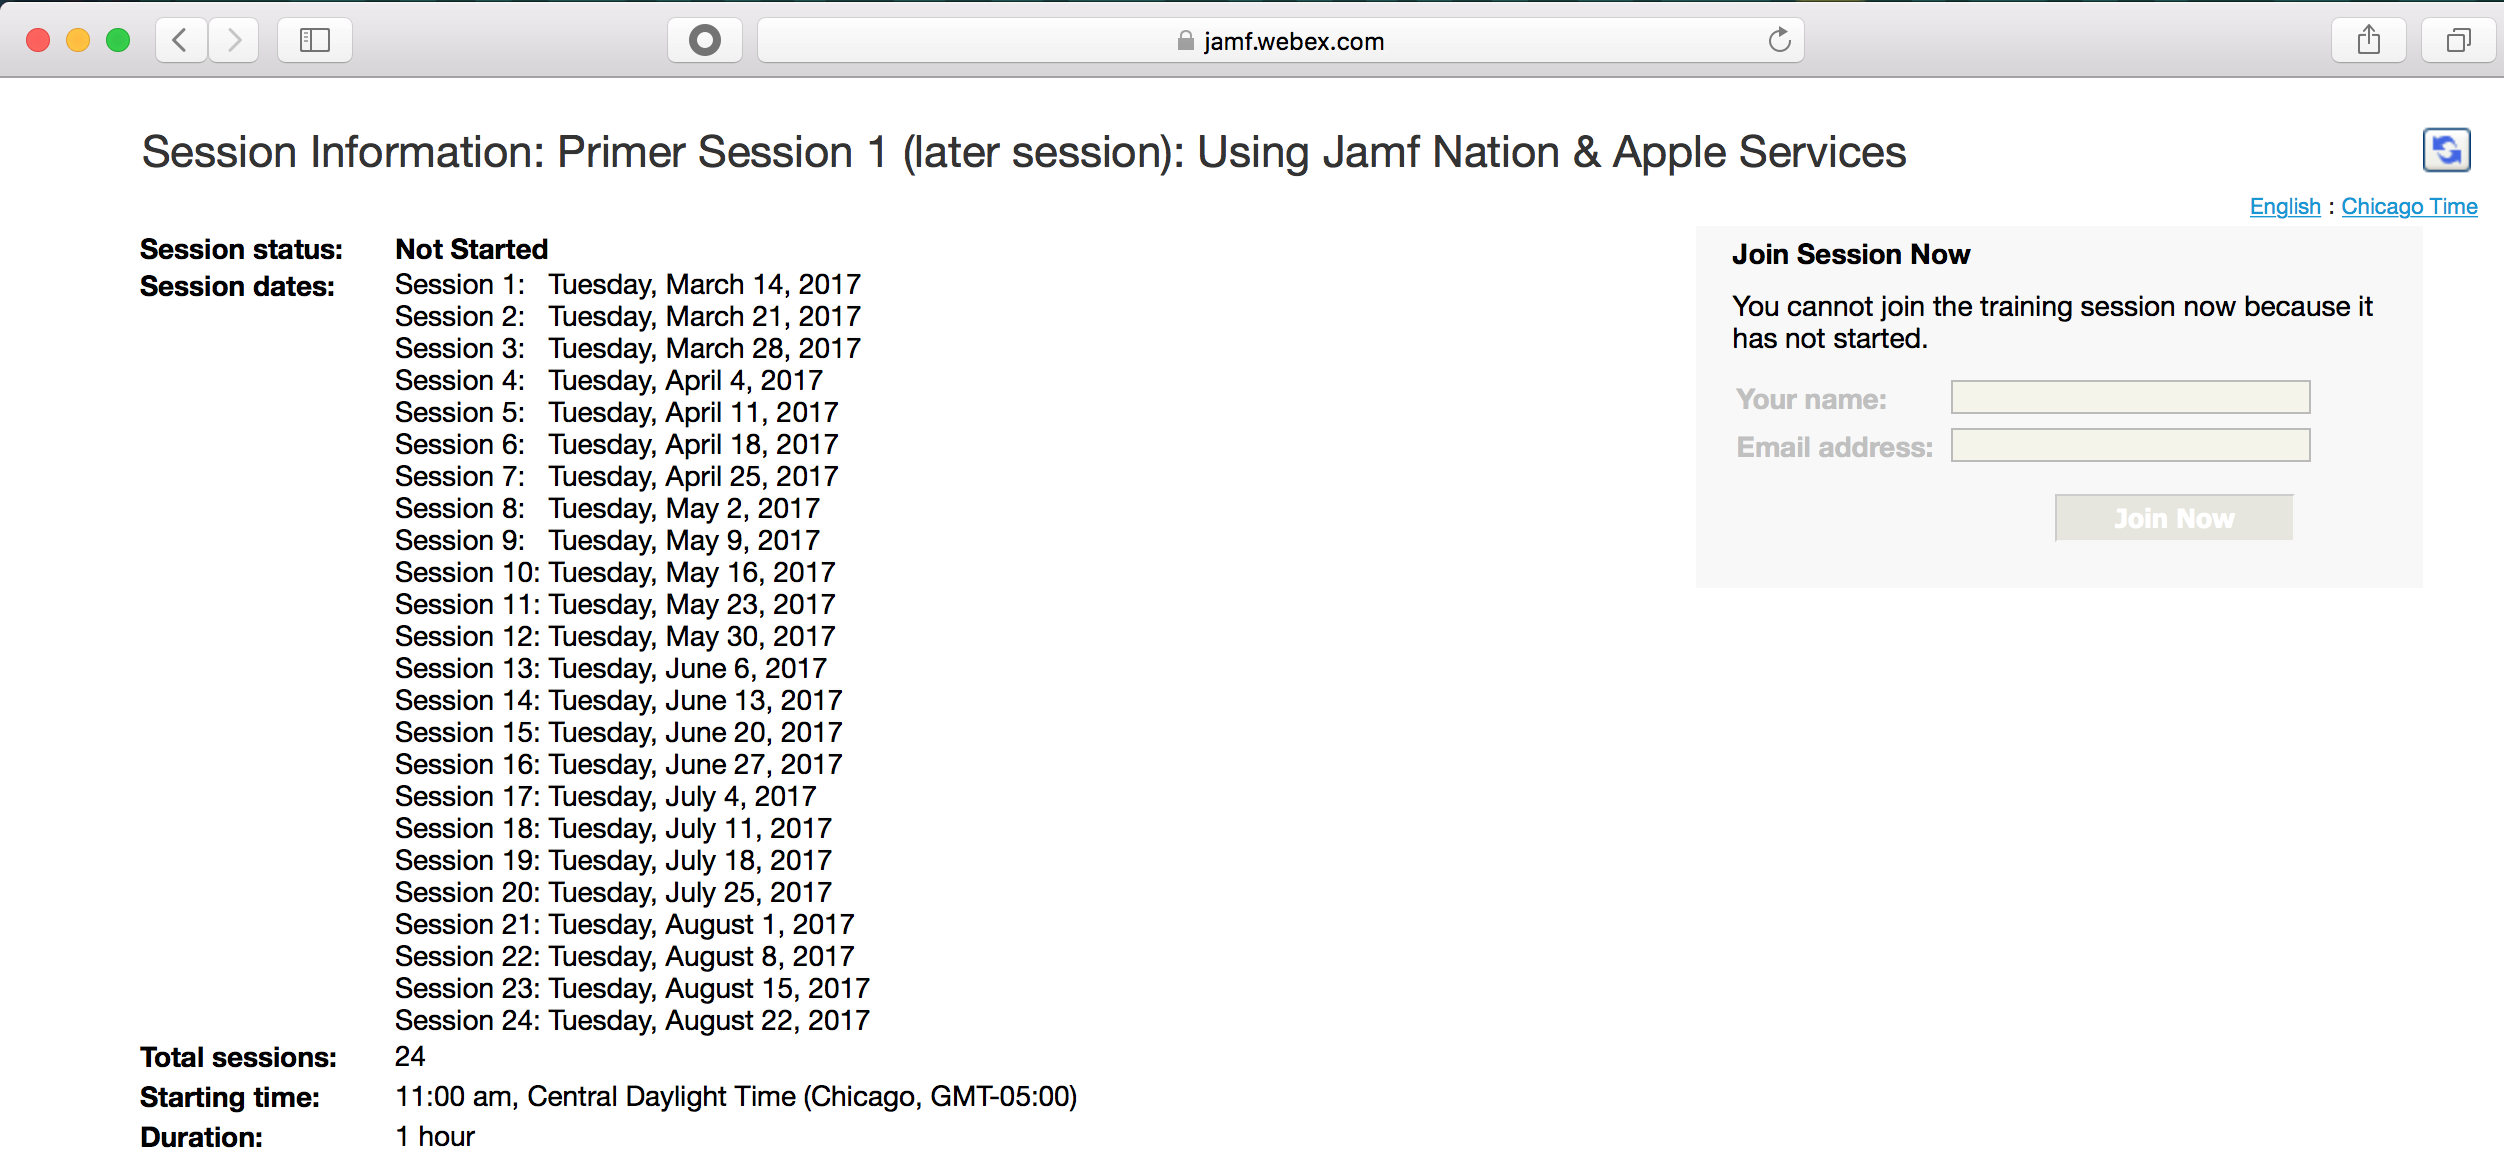
Task: Select 'Tuesday, June 27, 2017' date
Action: click(696, 765)
